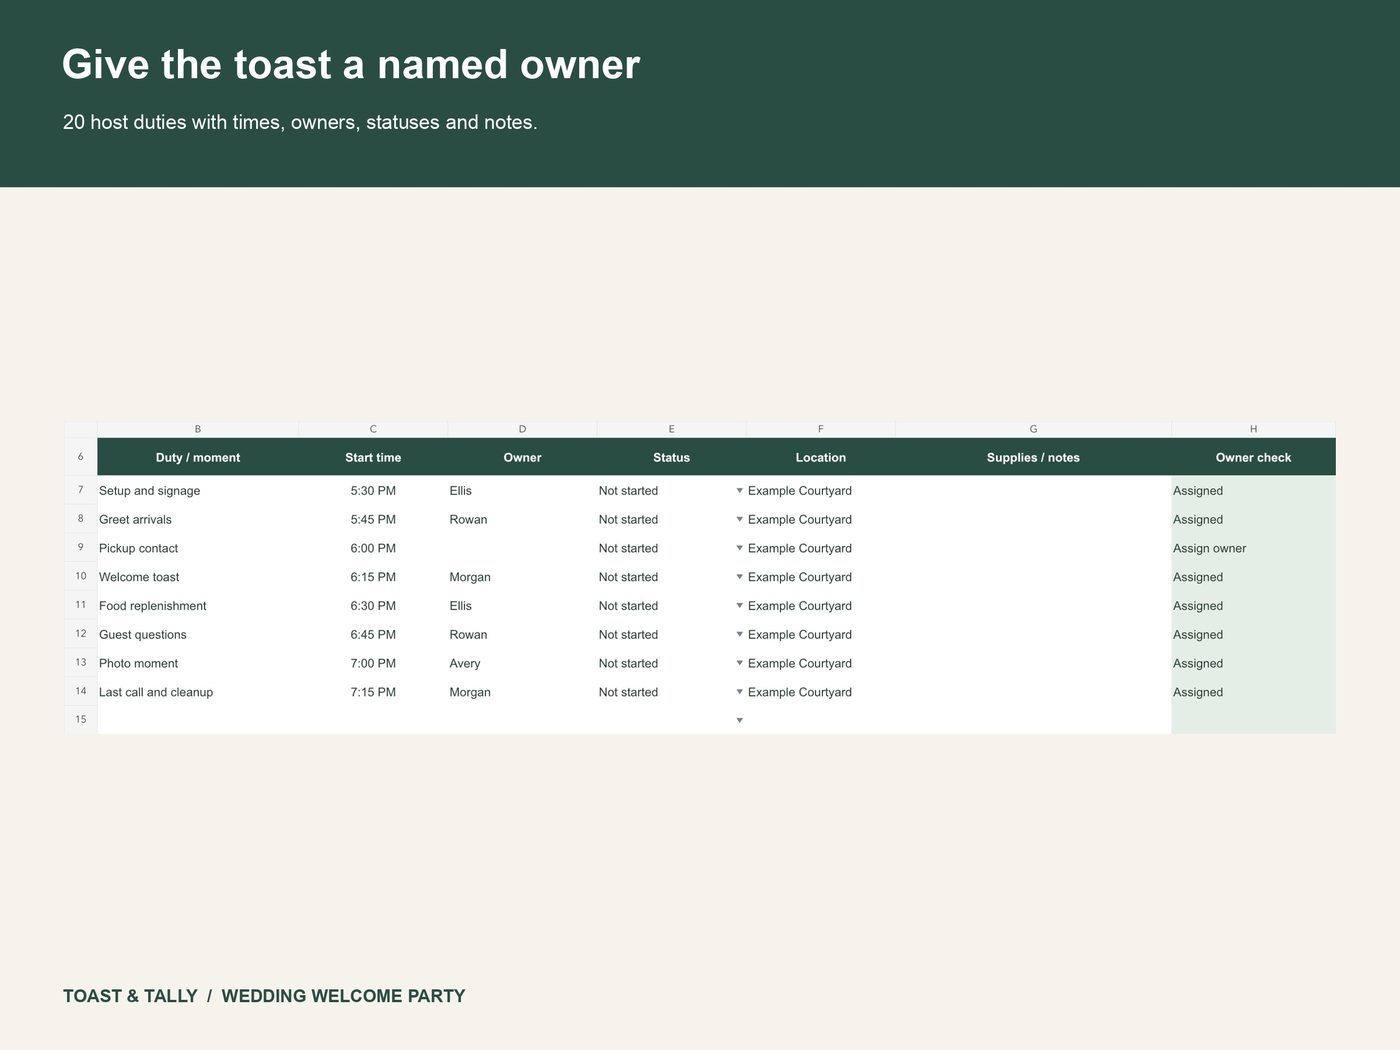Open Status dropdown for Greet arrivals row

coord(740,520)
